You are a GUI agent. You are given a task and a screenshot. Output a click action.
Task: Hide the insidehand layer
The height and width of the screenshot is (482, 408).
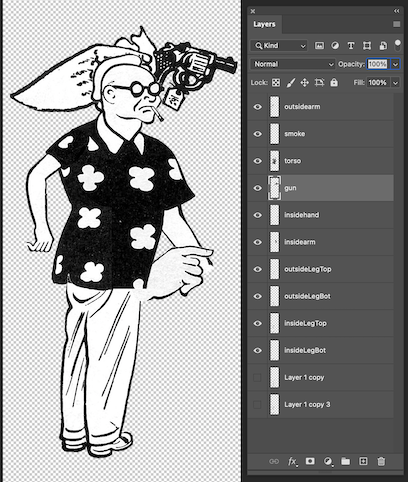pyautogui.click(x=258, y=215)
